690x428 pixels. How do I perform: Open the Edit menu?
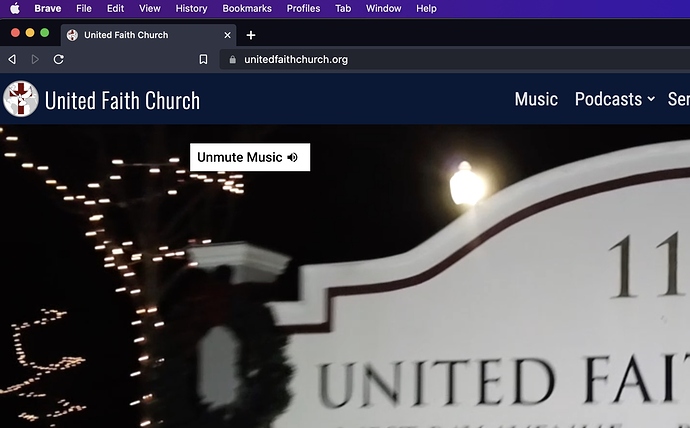pyautogui.click(x=115, y=8)
